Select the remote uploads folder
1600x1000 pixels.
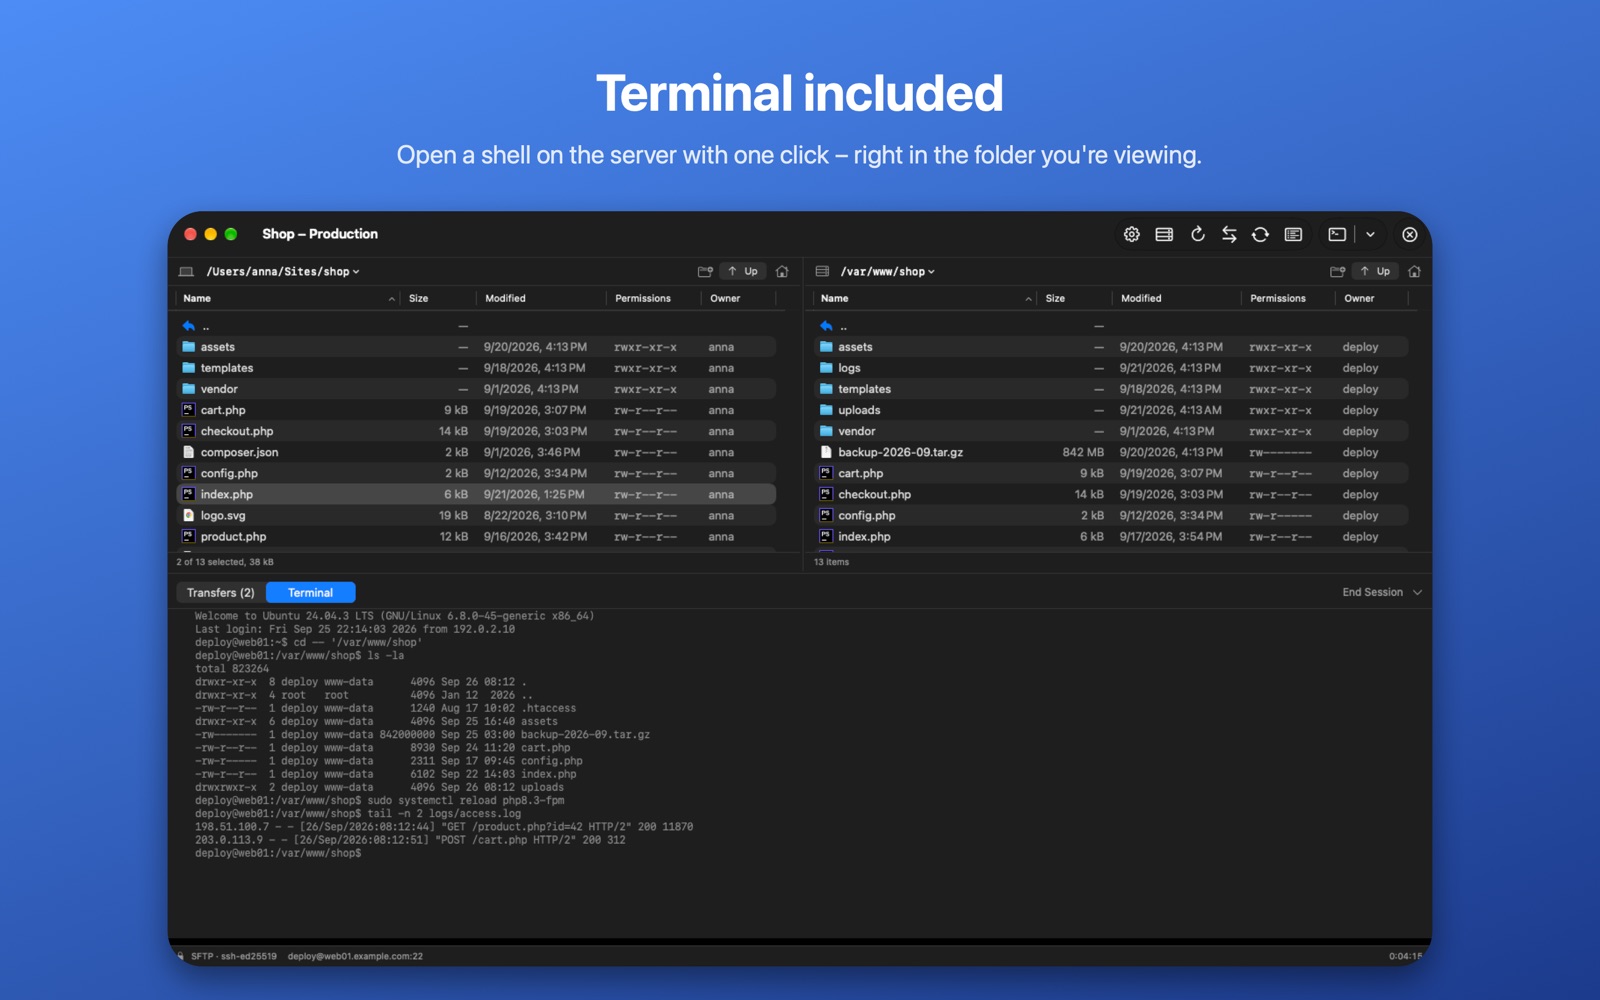[x=1111, y=410]
